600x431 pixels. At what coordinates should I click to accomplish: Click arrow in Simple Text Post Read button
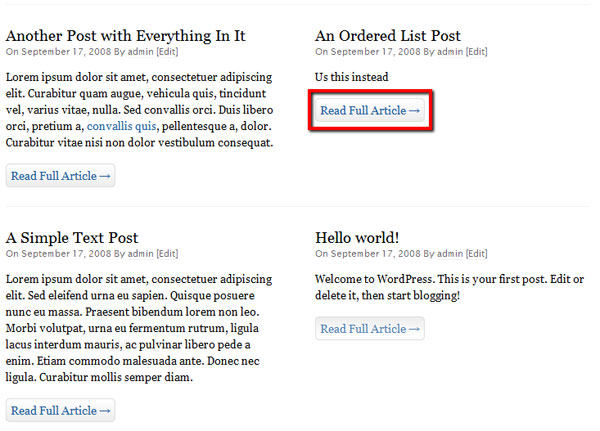pyautogui.click(x=105, y=411)
